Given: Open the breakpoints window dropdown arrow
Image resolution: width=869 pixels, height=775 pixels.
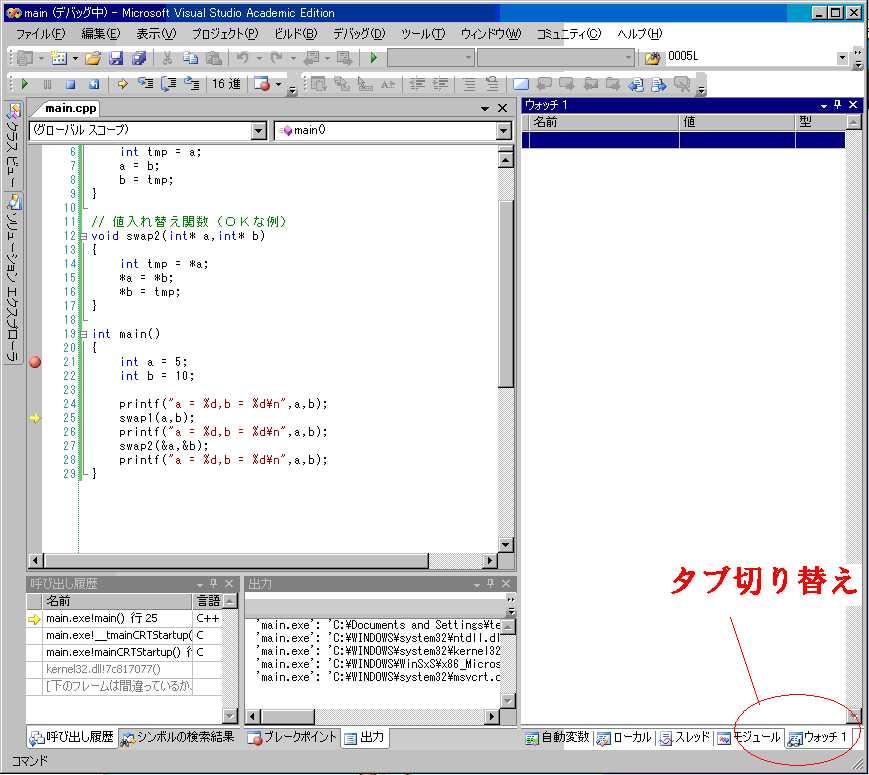Looking at the screenshot, I should click(279, 85).
